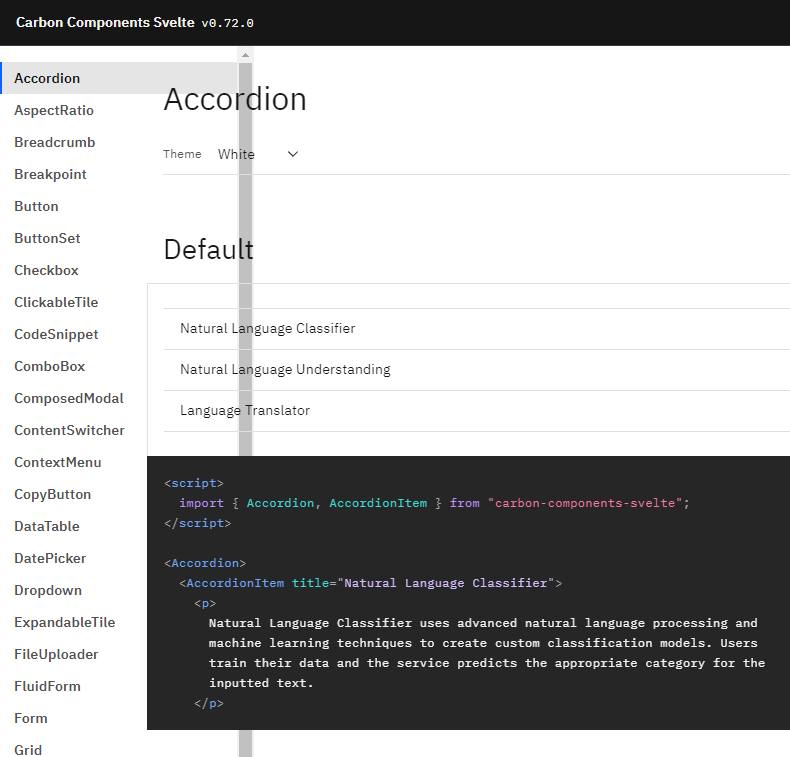Go to the Form component page
790x757 pixels.
click(x=31, y=718)
